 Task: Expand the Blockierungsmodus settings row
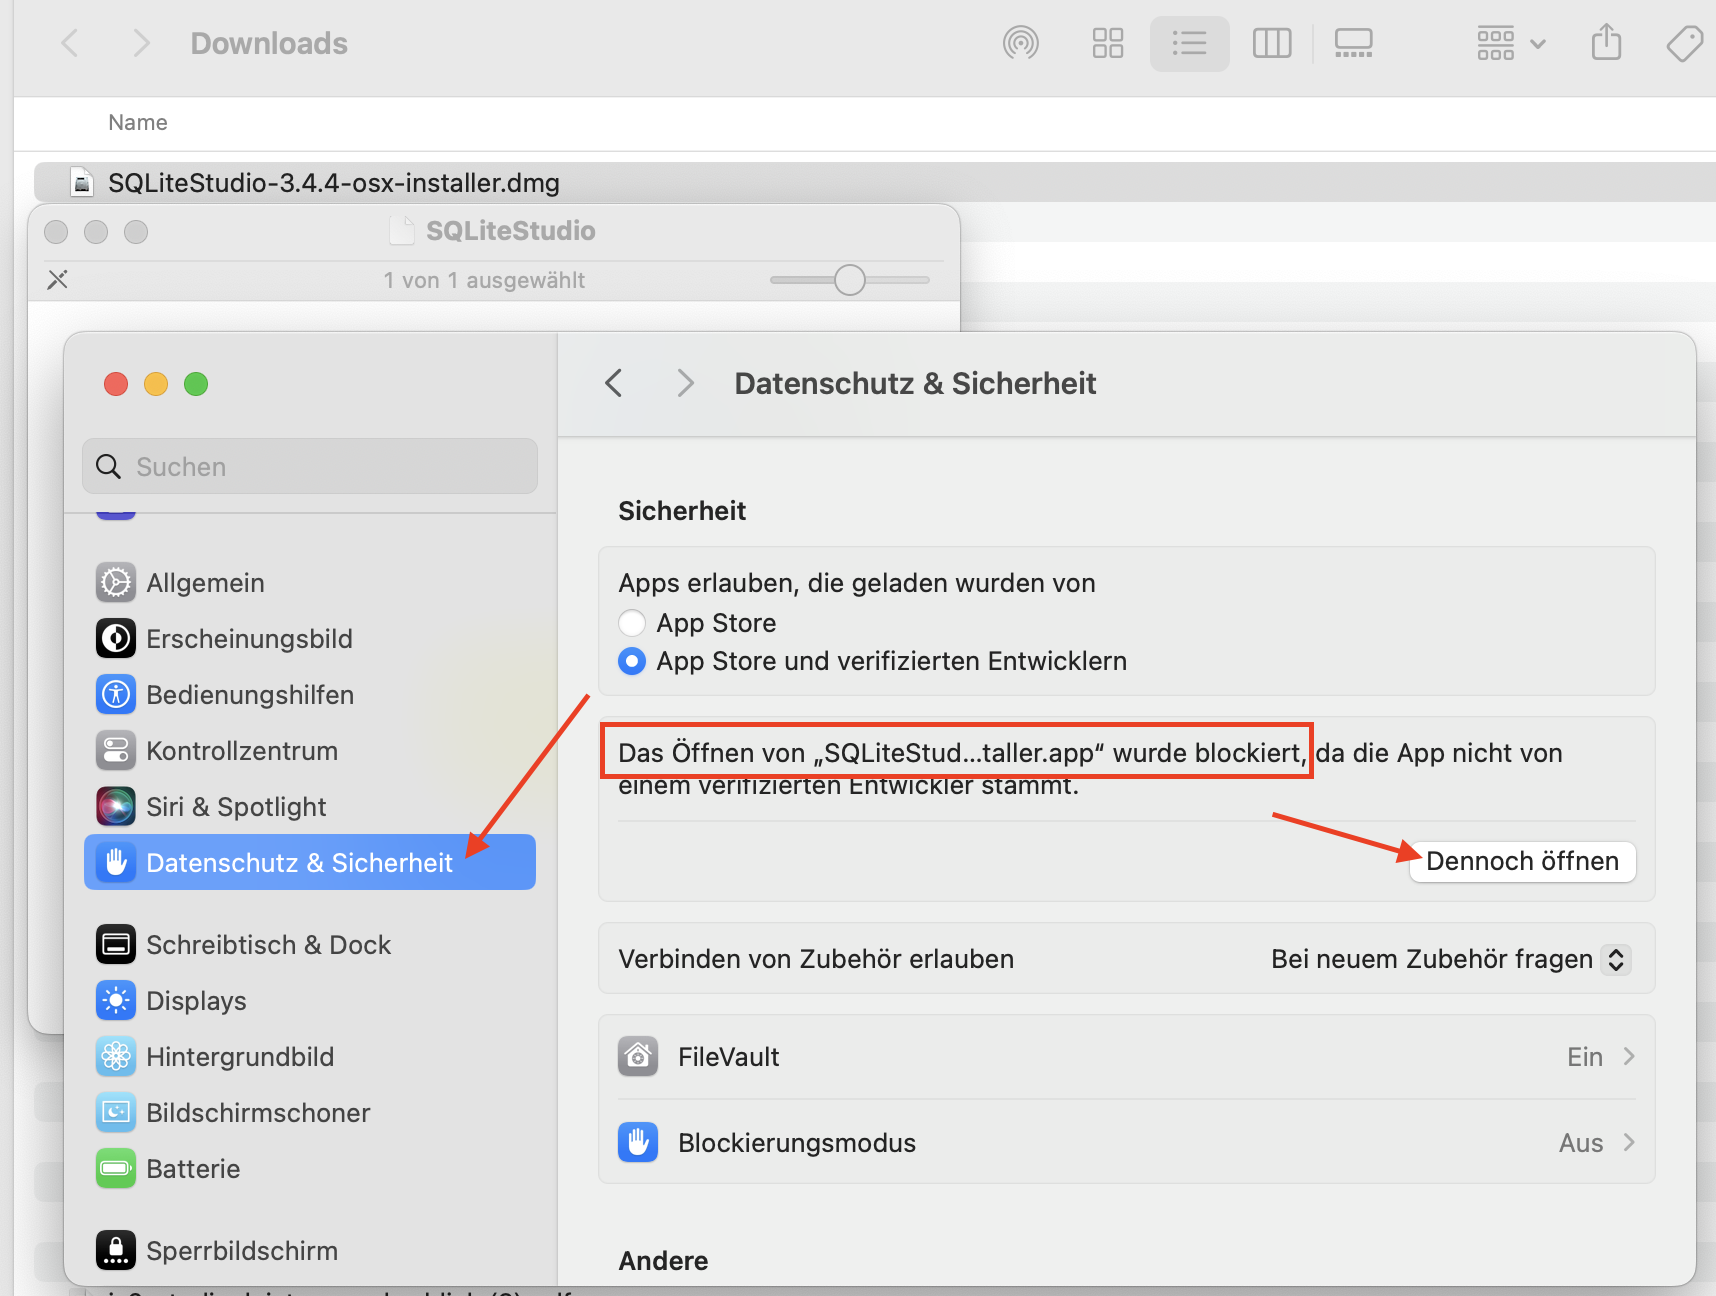(1126, 1143)
